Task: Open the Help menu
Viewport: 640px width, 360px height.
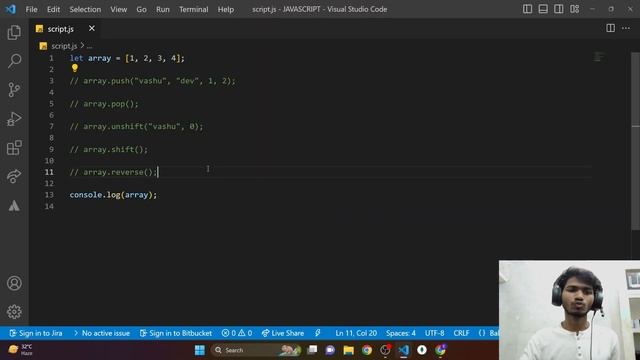Action: 225,9
